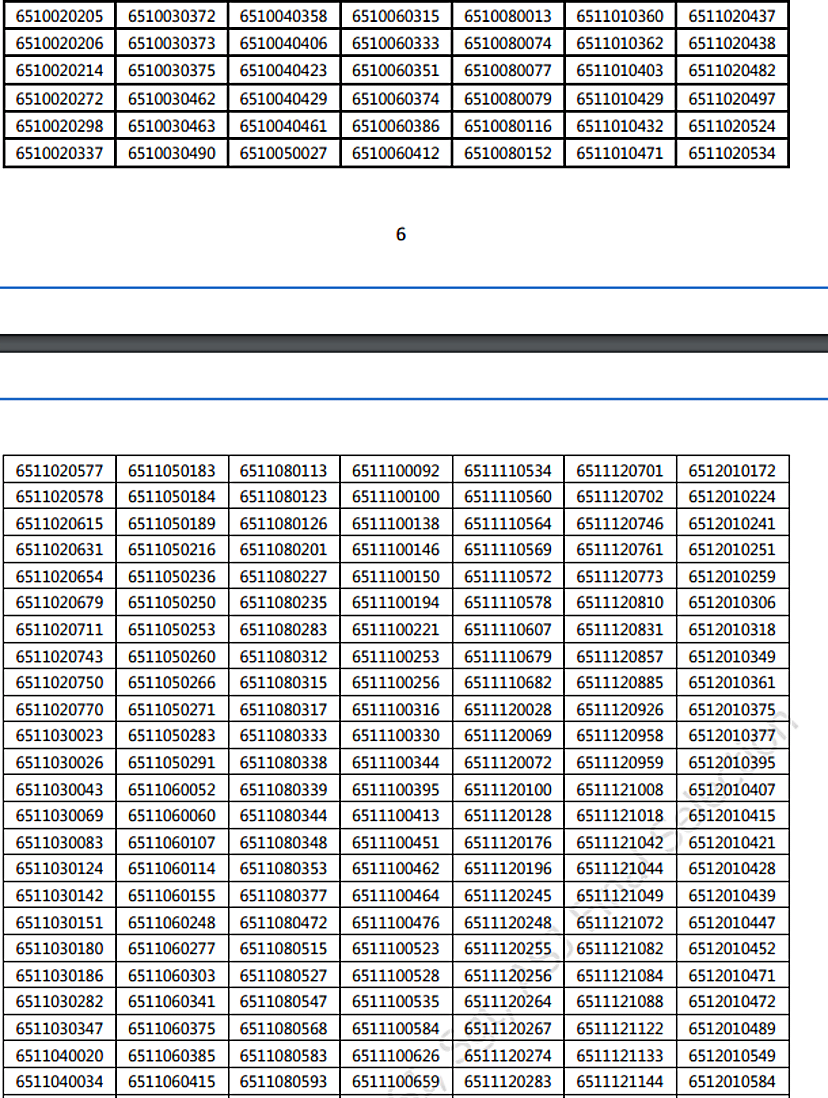
Task: Click the entry 6511120810
Action: point(620,602)
